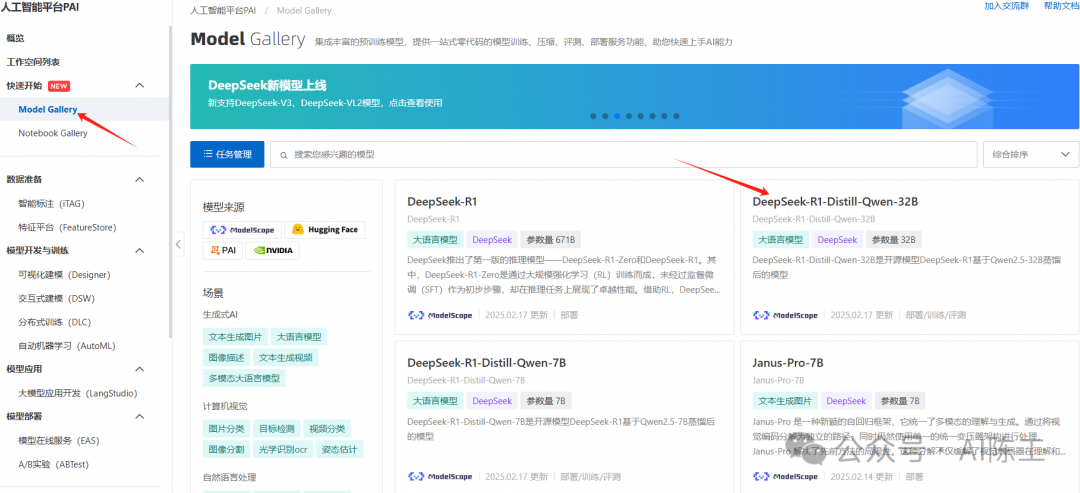
Task: Filter by 大语言模型 scene tag
Action: point(299,337)
